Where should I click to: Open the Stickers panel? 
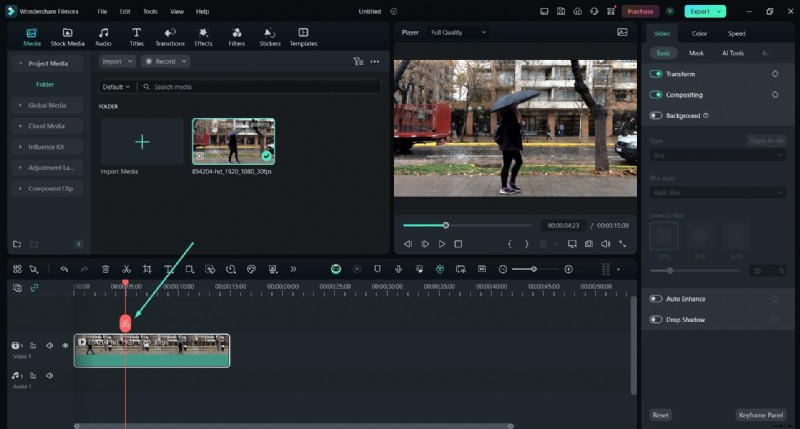[x=270, y=37]
